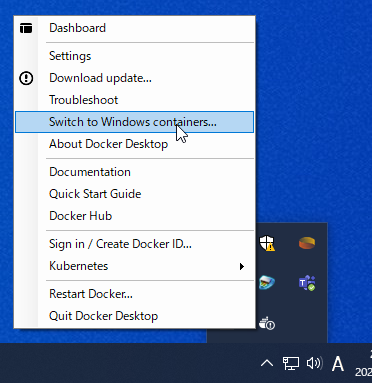Open Docker Hub from the menu
This screenshot has width=372, height=383.
pos(134,216)
